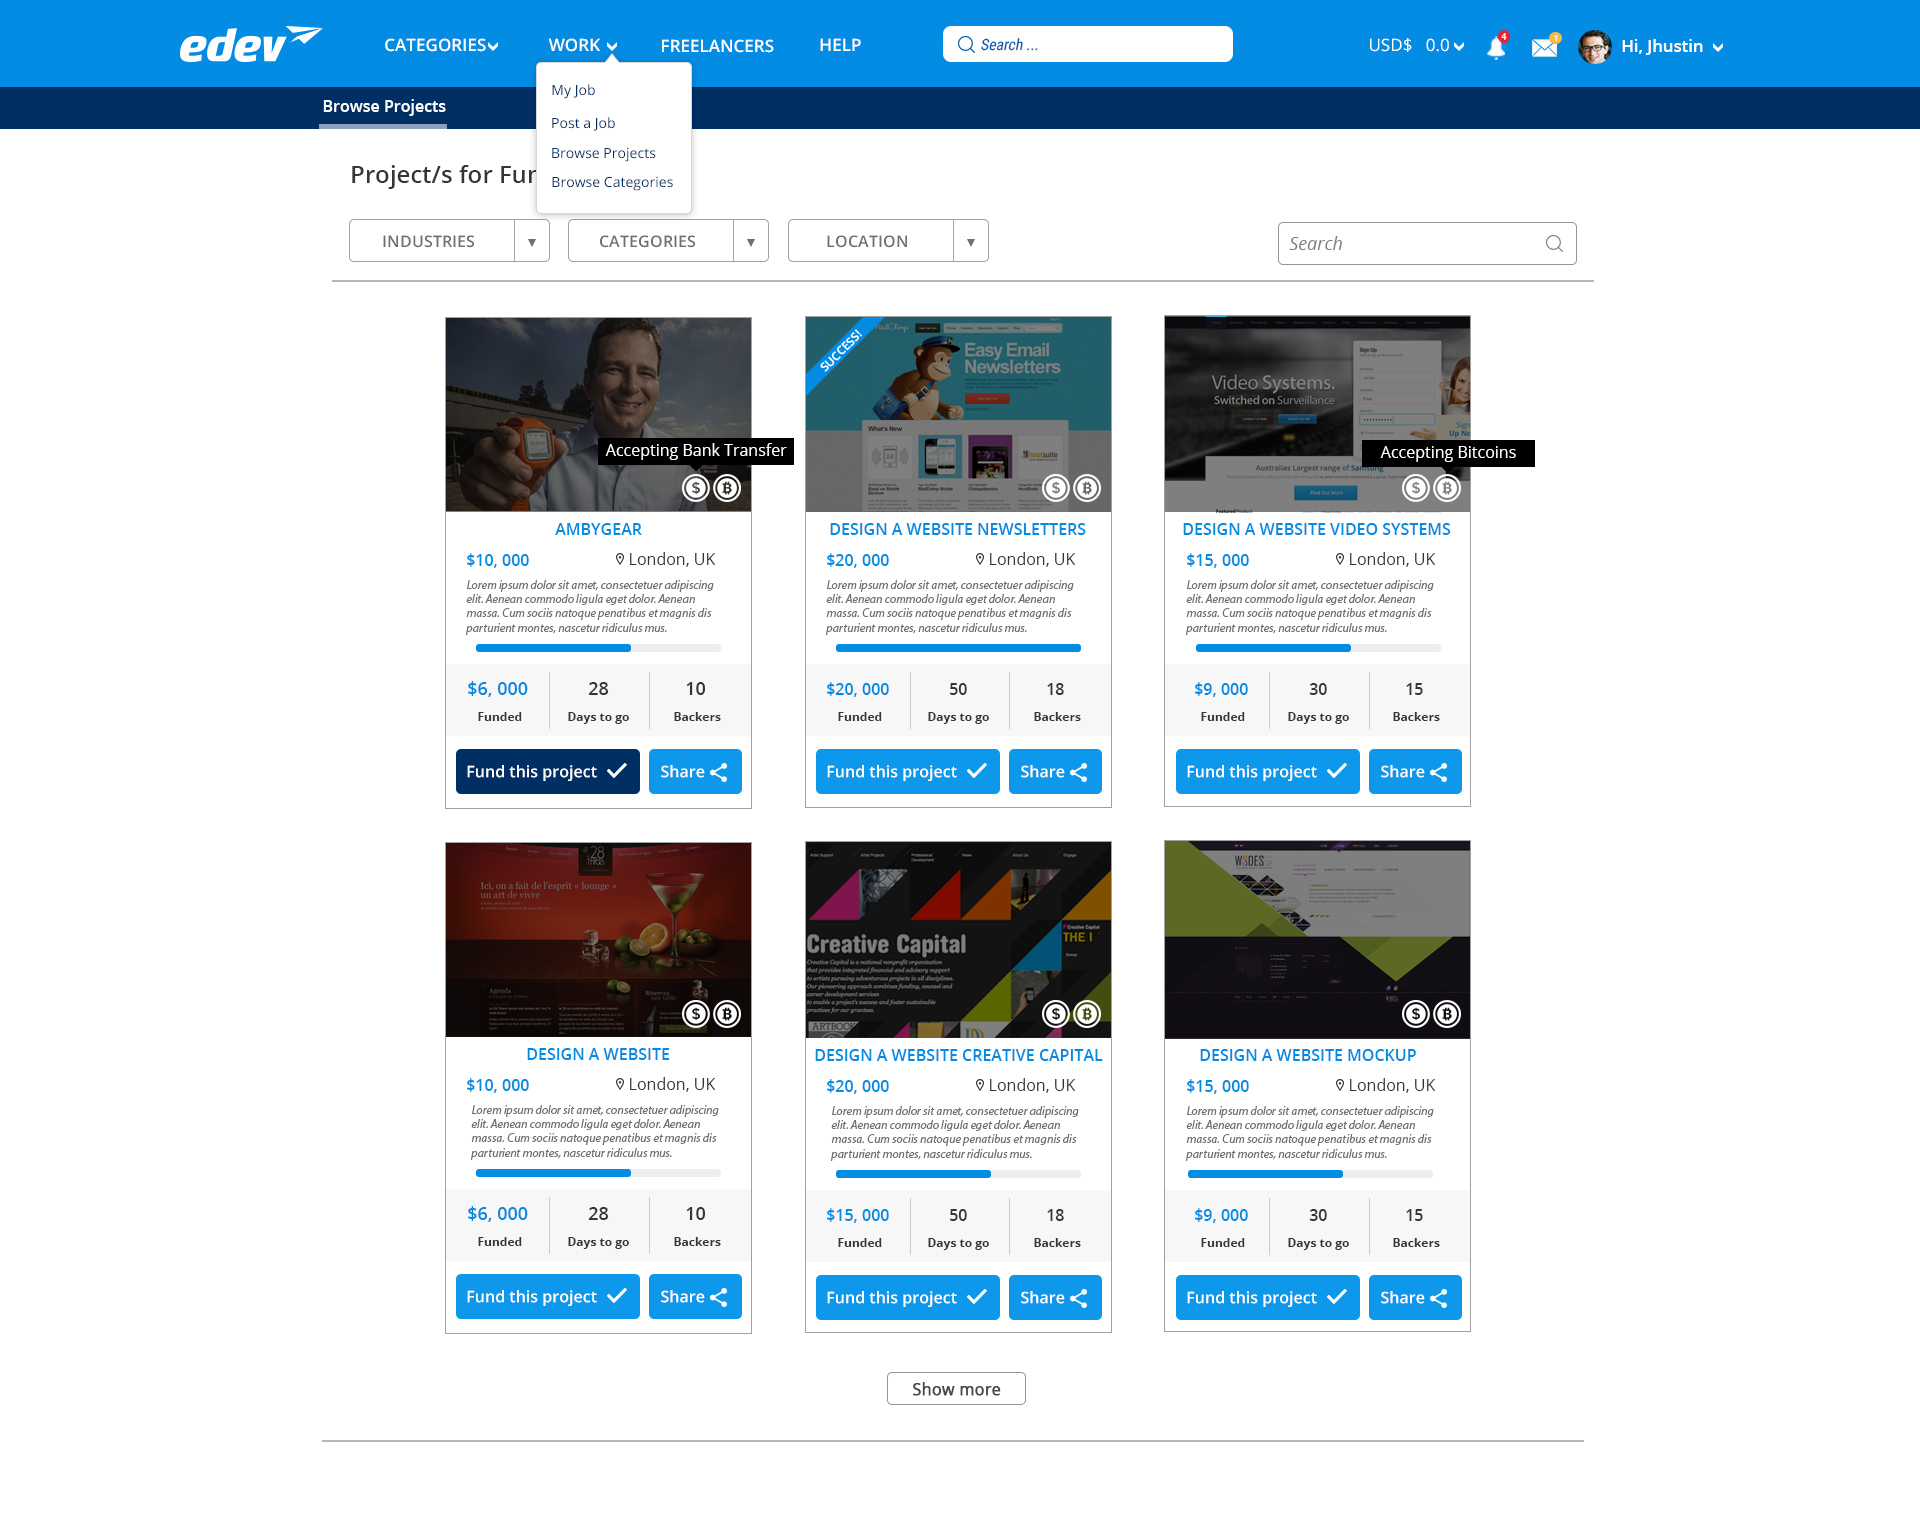Click Jhustin's profile avatar
Image resolution: width=1920 pixels, height=1519 pixels.
pos(1594,46)
